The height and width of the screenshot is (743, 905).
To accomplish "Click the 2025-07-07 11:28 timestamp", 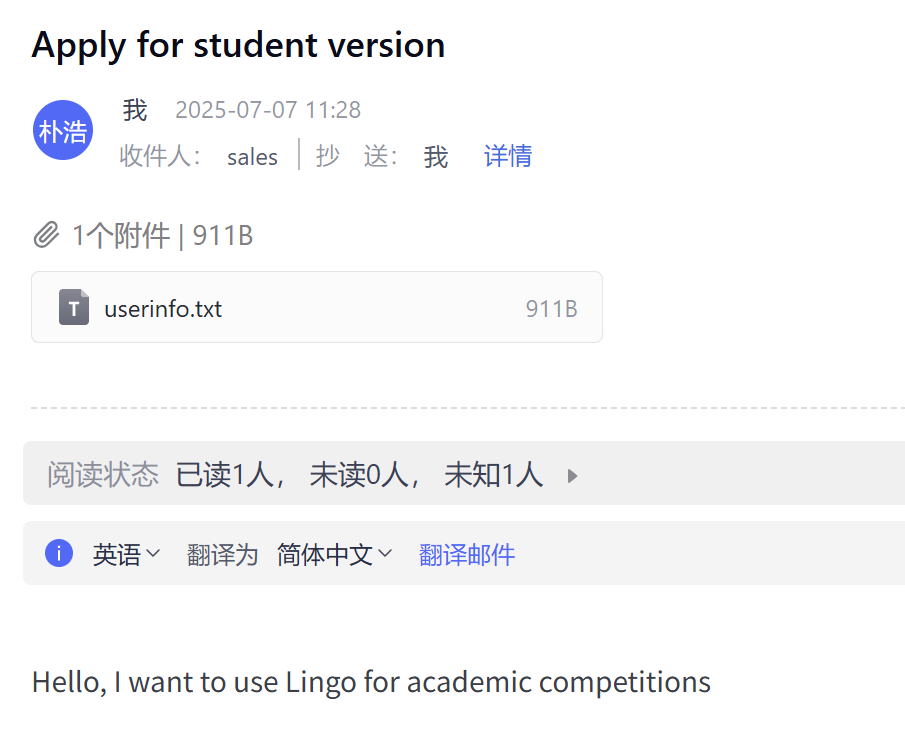I will click(268, 110).
